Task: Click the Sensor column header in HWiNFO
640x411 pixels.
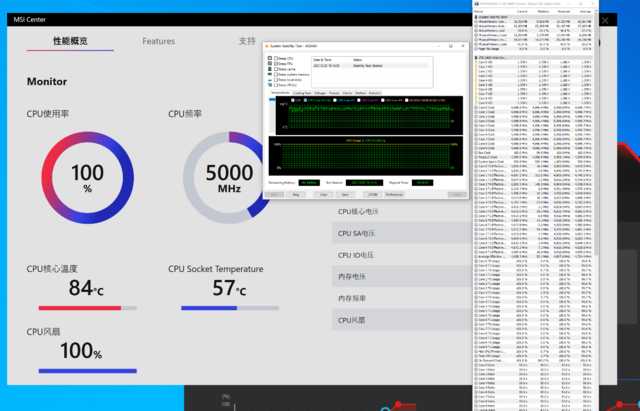Action: (x=479, y=11)
